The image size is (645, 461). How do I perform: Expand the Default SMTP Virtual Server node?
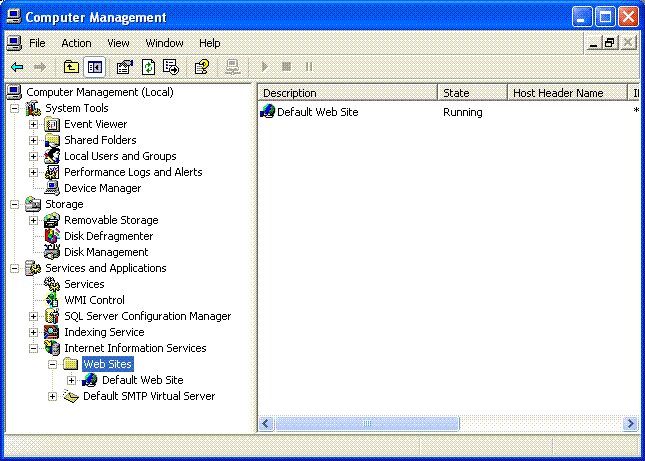(x=52, y=396)
